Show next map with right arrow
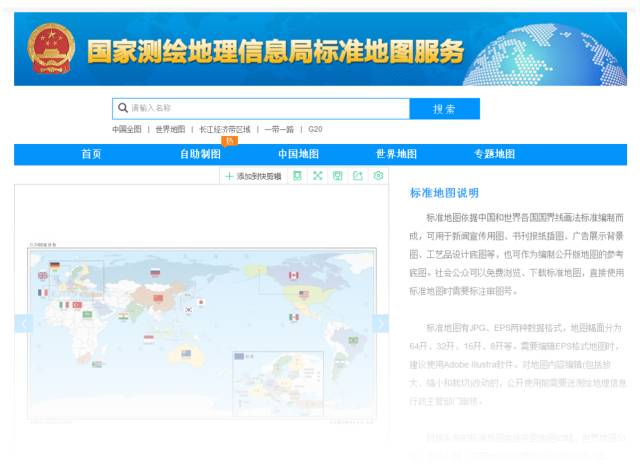This screenshot has height=465, width=640. pyautogui.click(x=380, y=324)
